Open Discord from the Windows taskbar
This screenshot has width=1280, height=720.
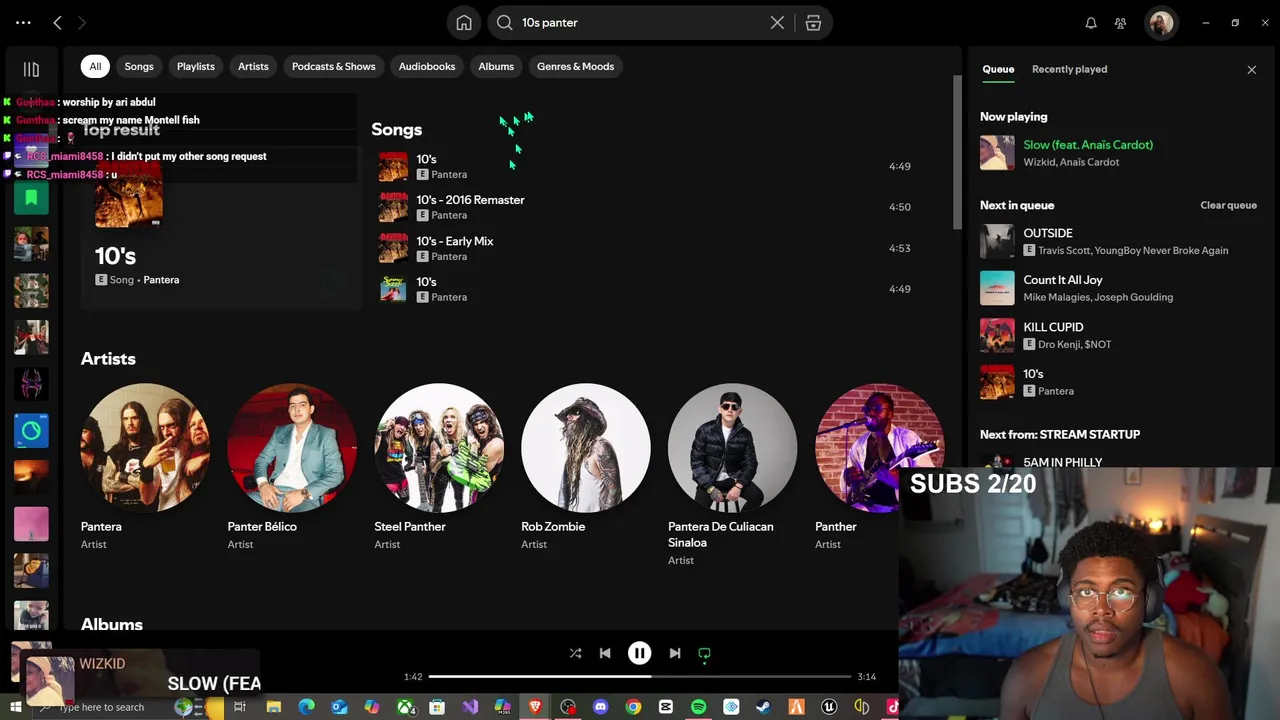click(x=600, y=707)
